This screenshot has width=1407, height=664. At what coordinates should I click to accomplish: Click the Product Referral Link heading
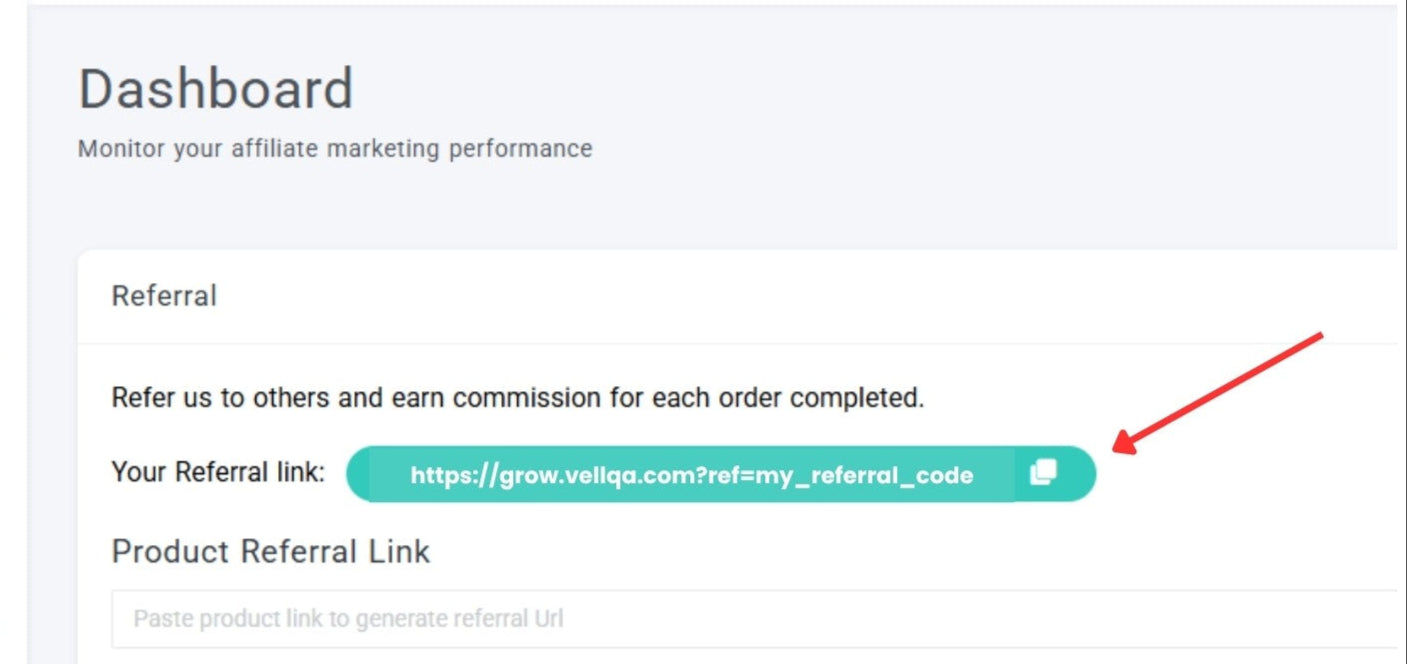point(271,552)
